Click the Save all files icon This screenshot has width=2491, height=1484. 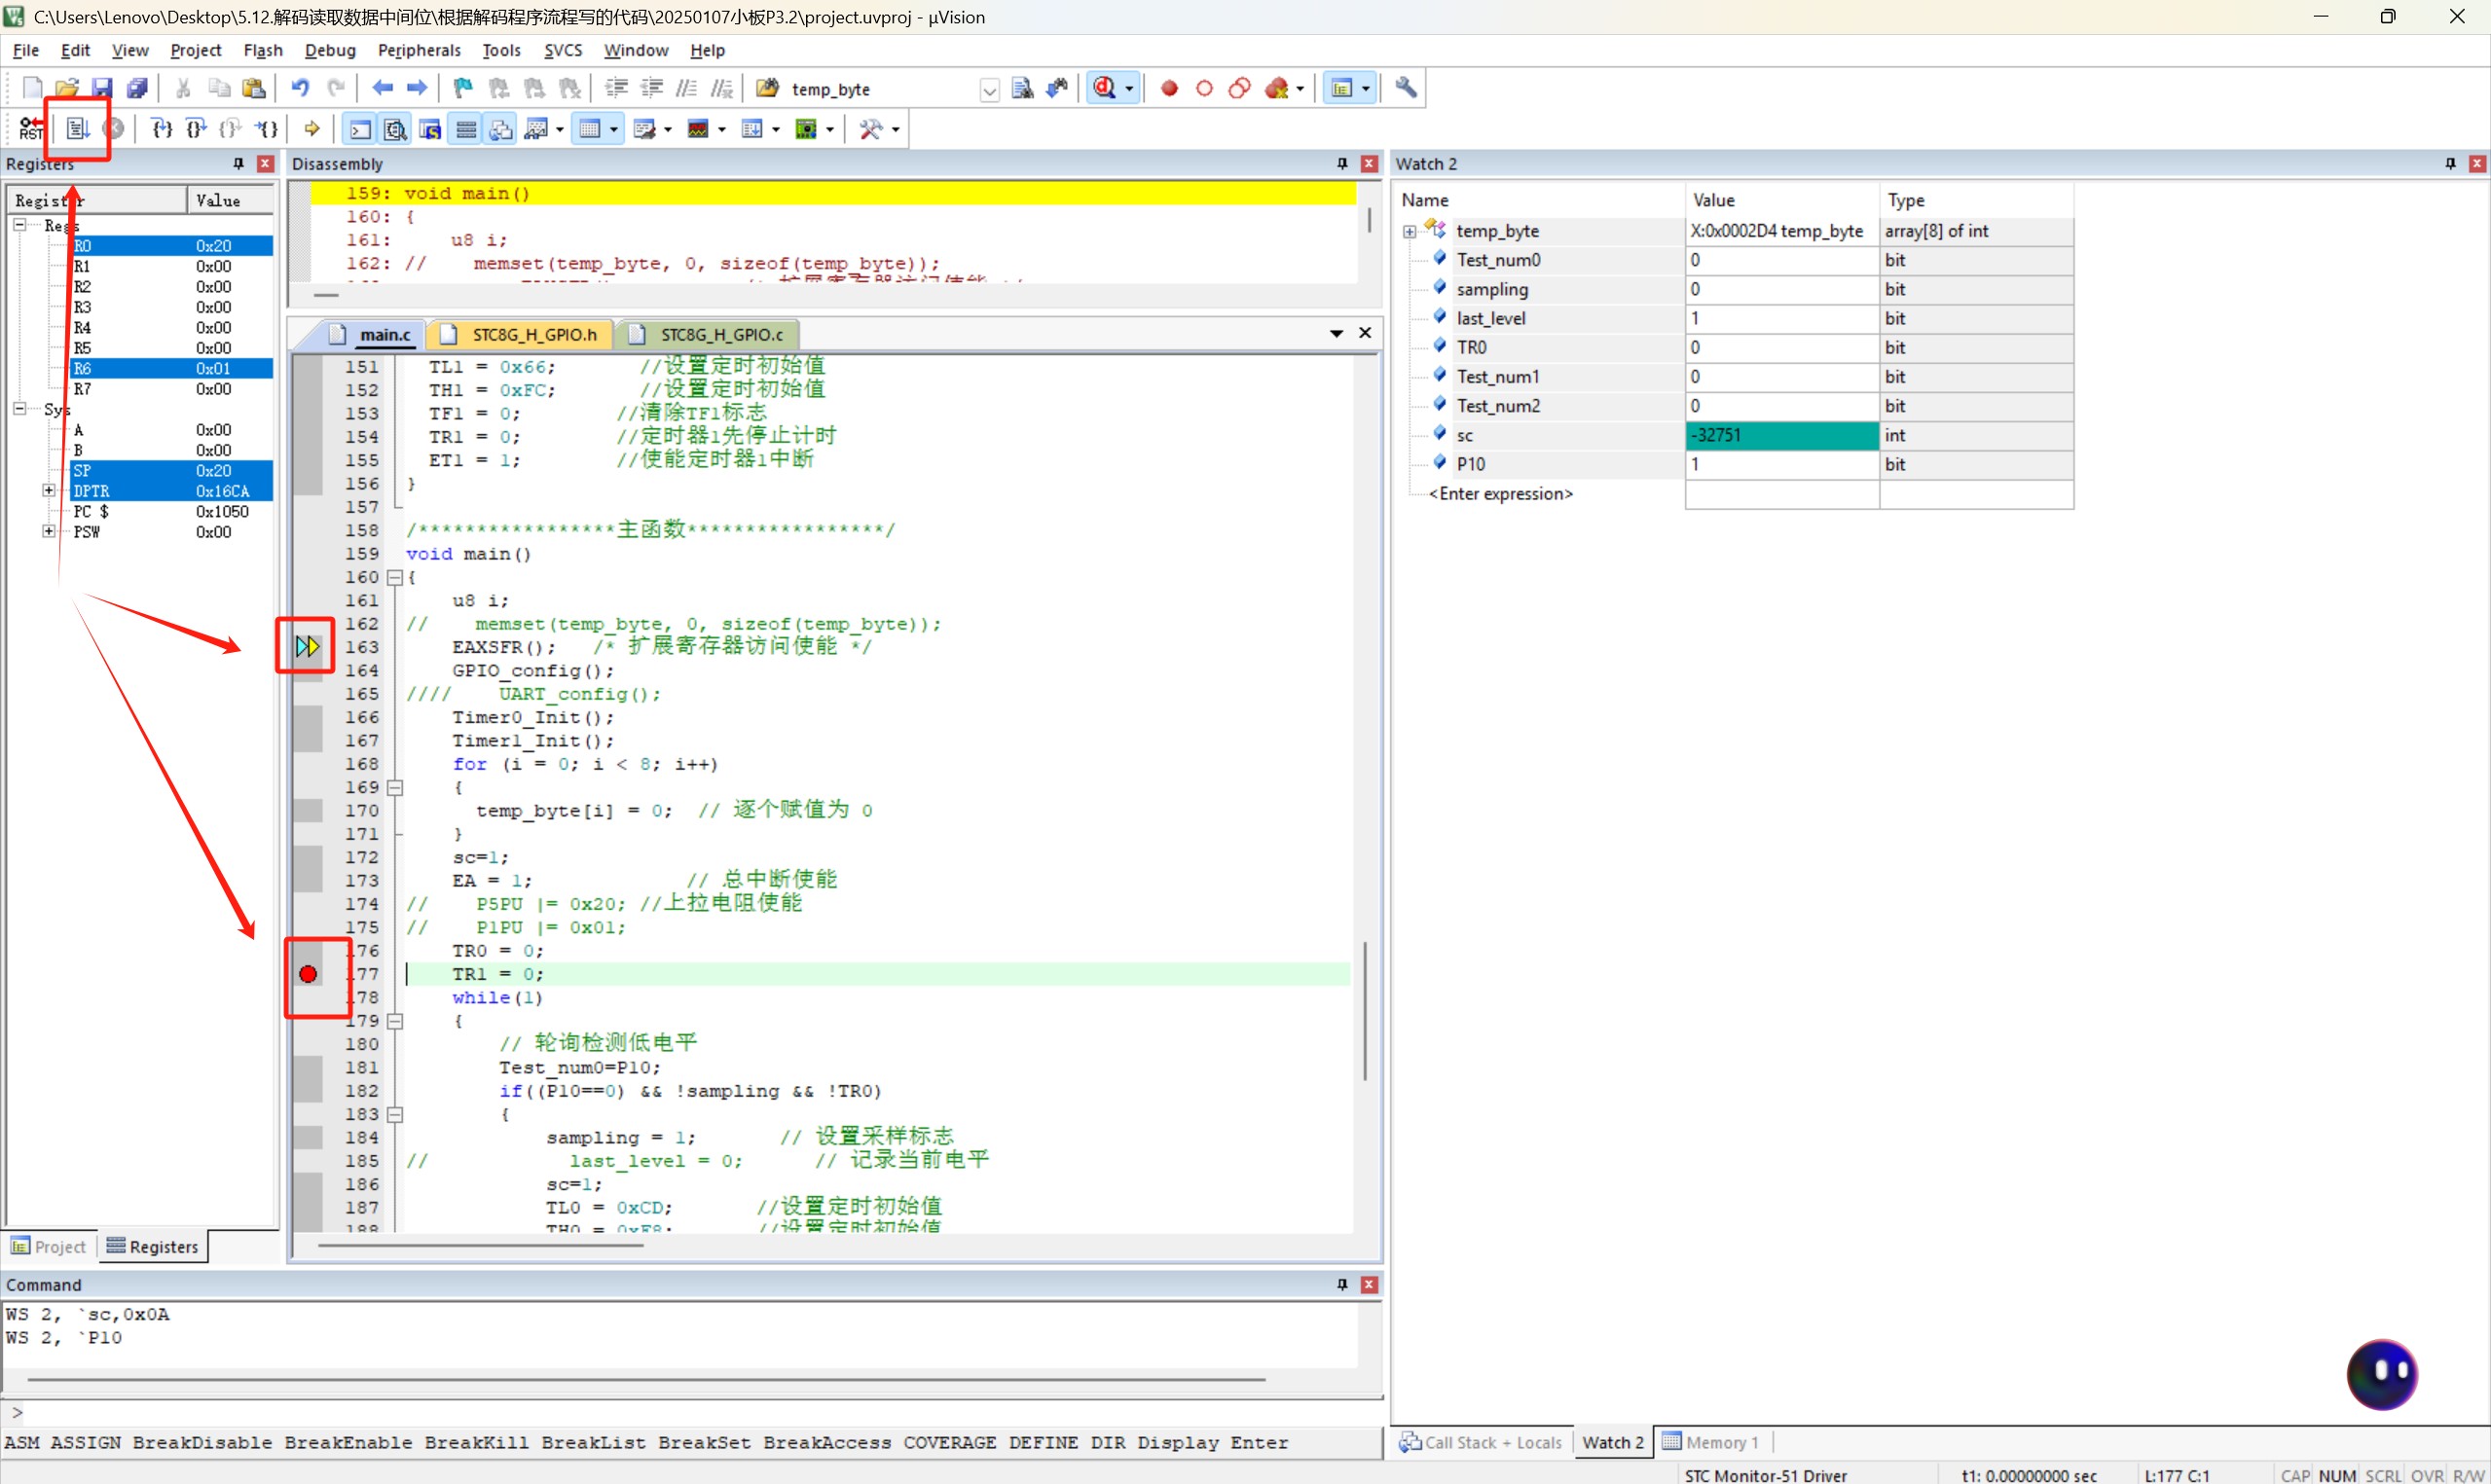pos(137,88)
